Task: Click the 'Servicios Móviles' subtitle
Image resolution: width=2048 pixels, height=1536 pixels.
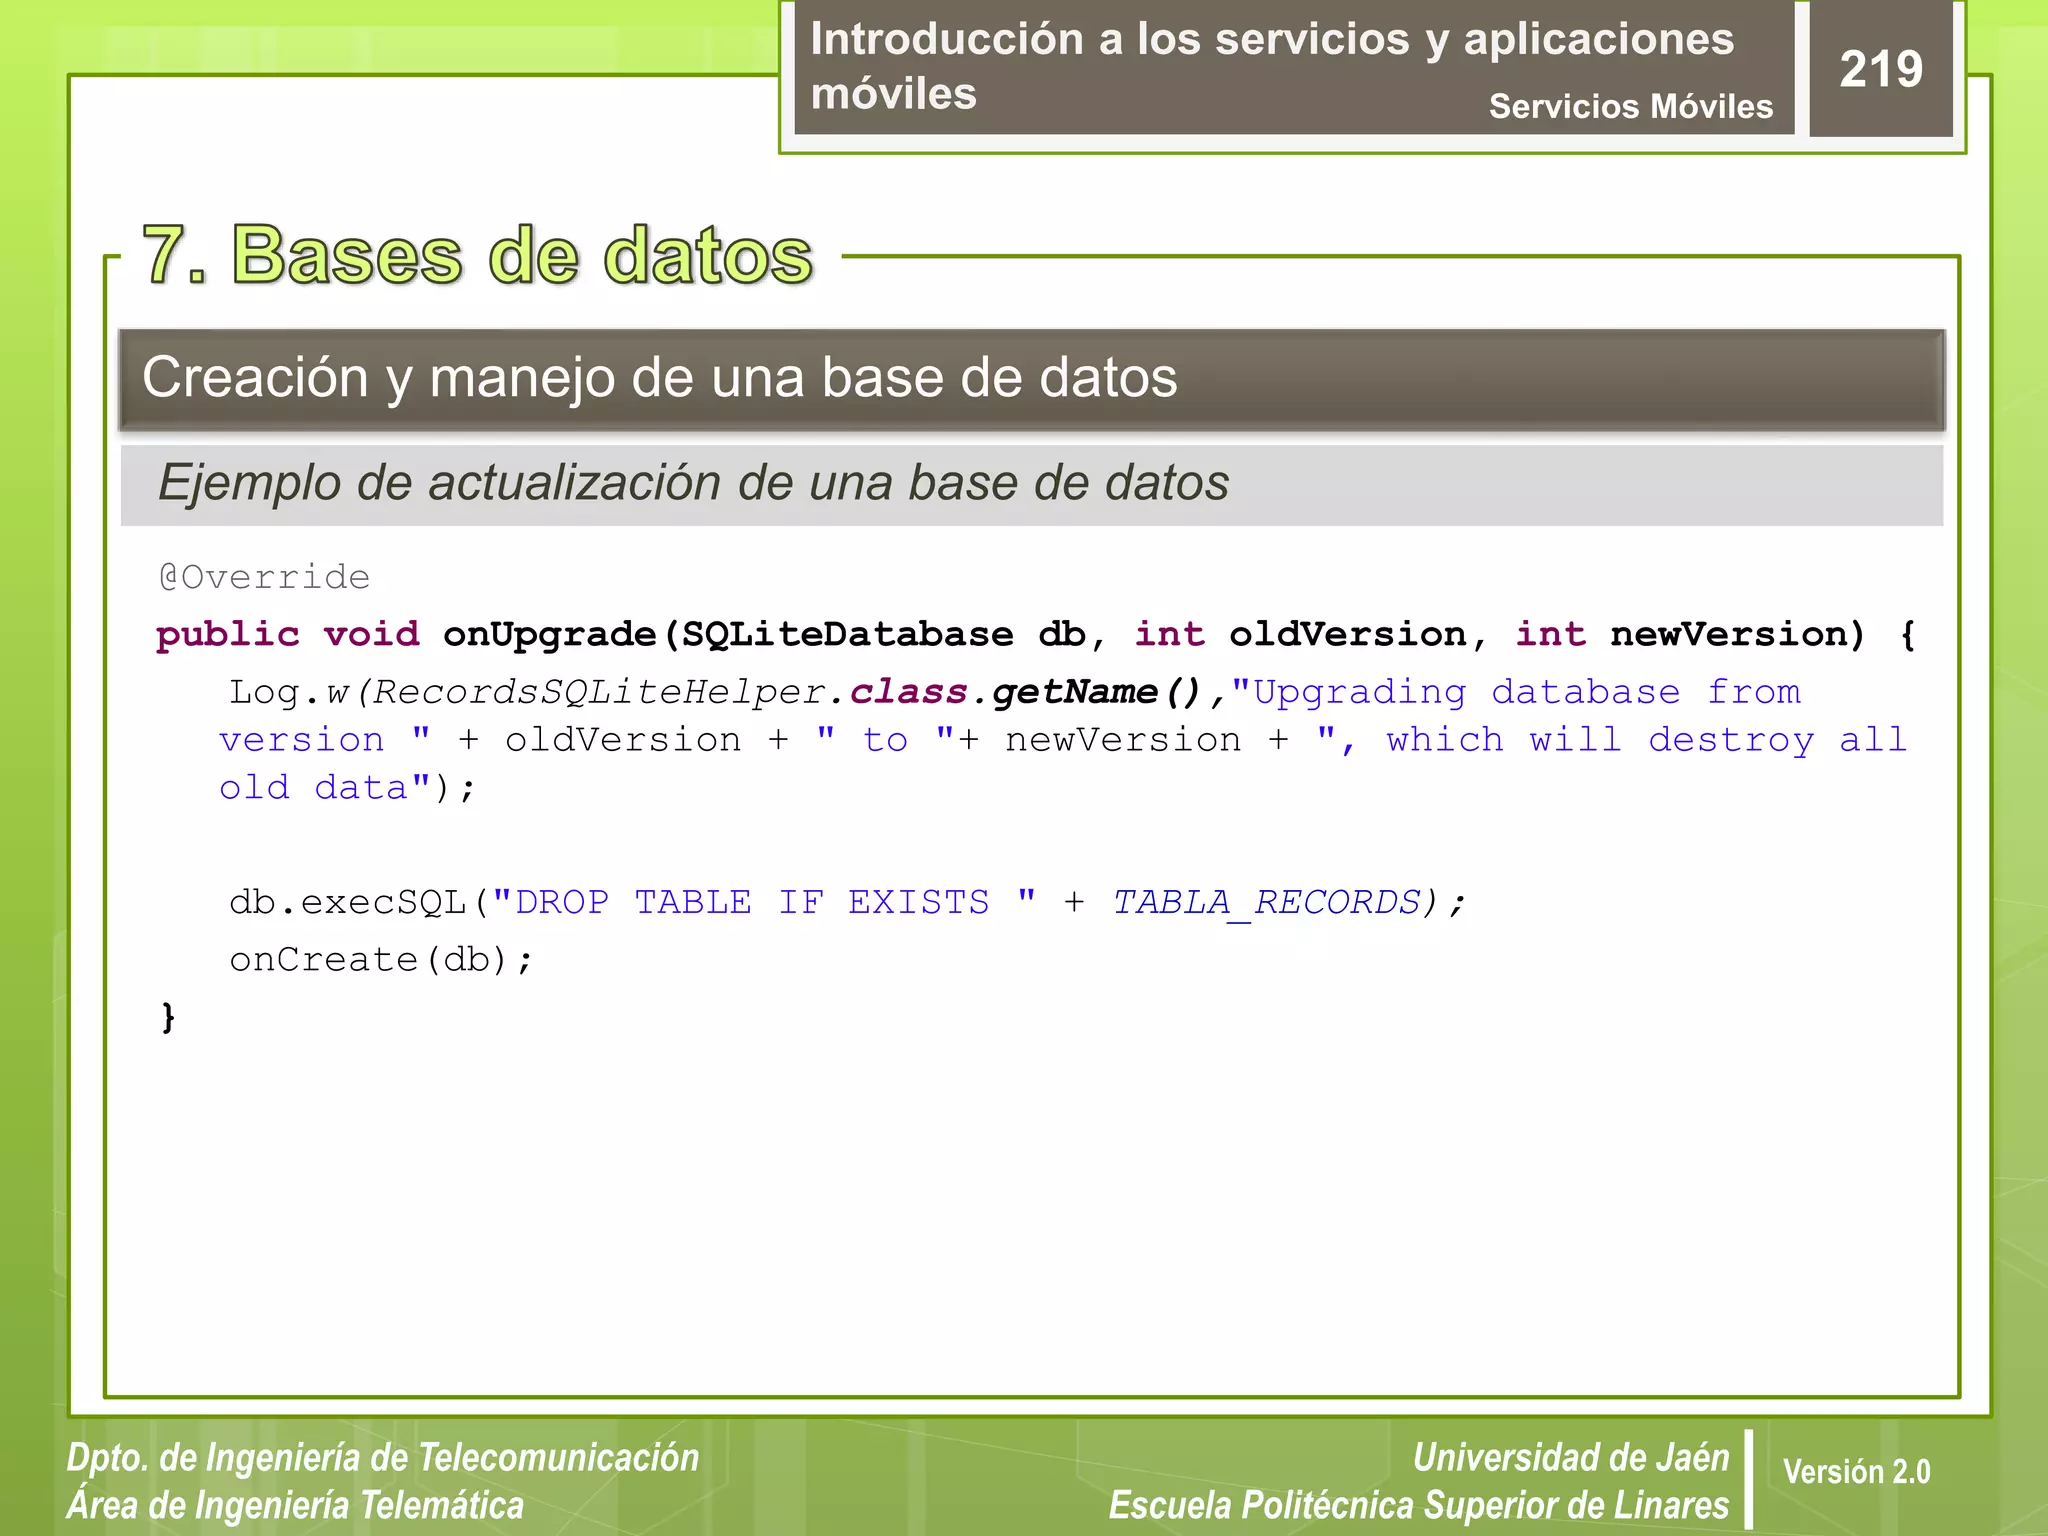Action: point(1630,106)
